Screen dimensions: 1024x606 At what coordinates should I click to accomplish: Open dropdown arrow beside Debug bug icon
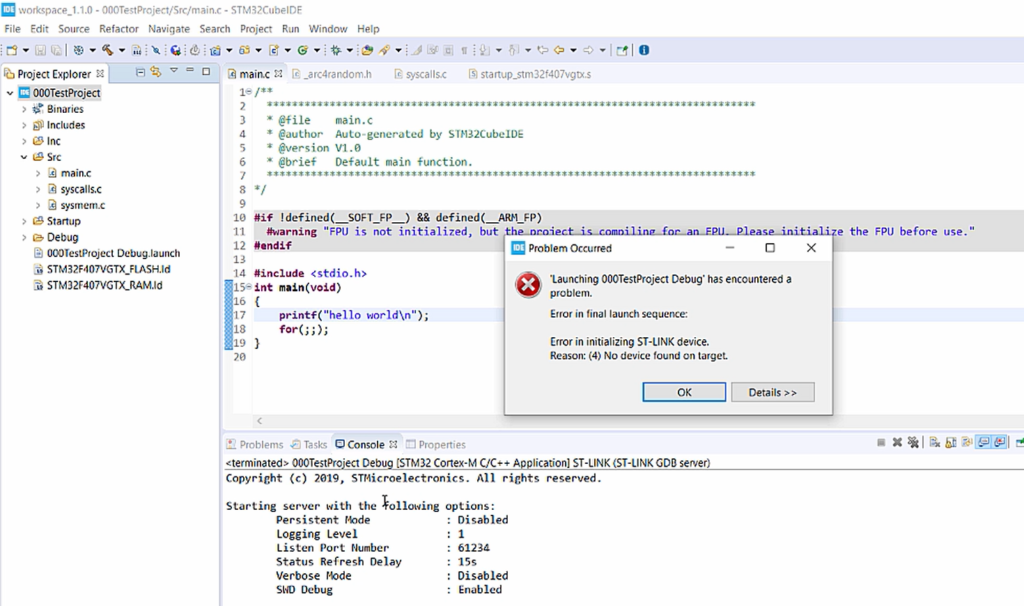tap(349, 50)
